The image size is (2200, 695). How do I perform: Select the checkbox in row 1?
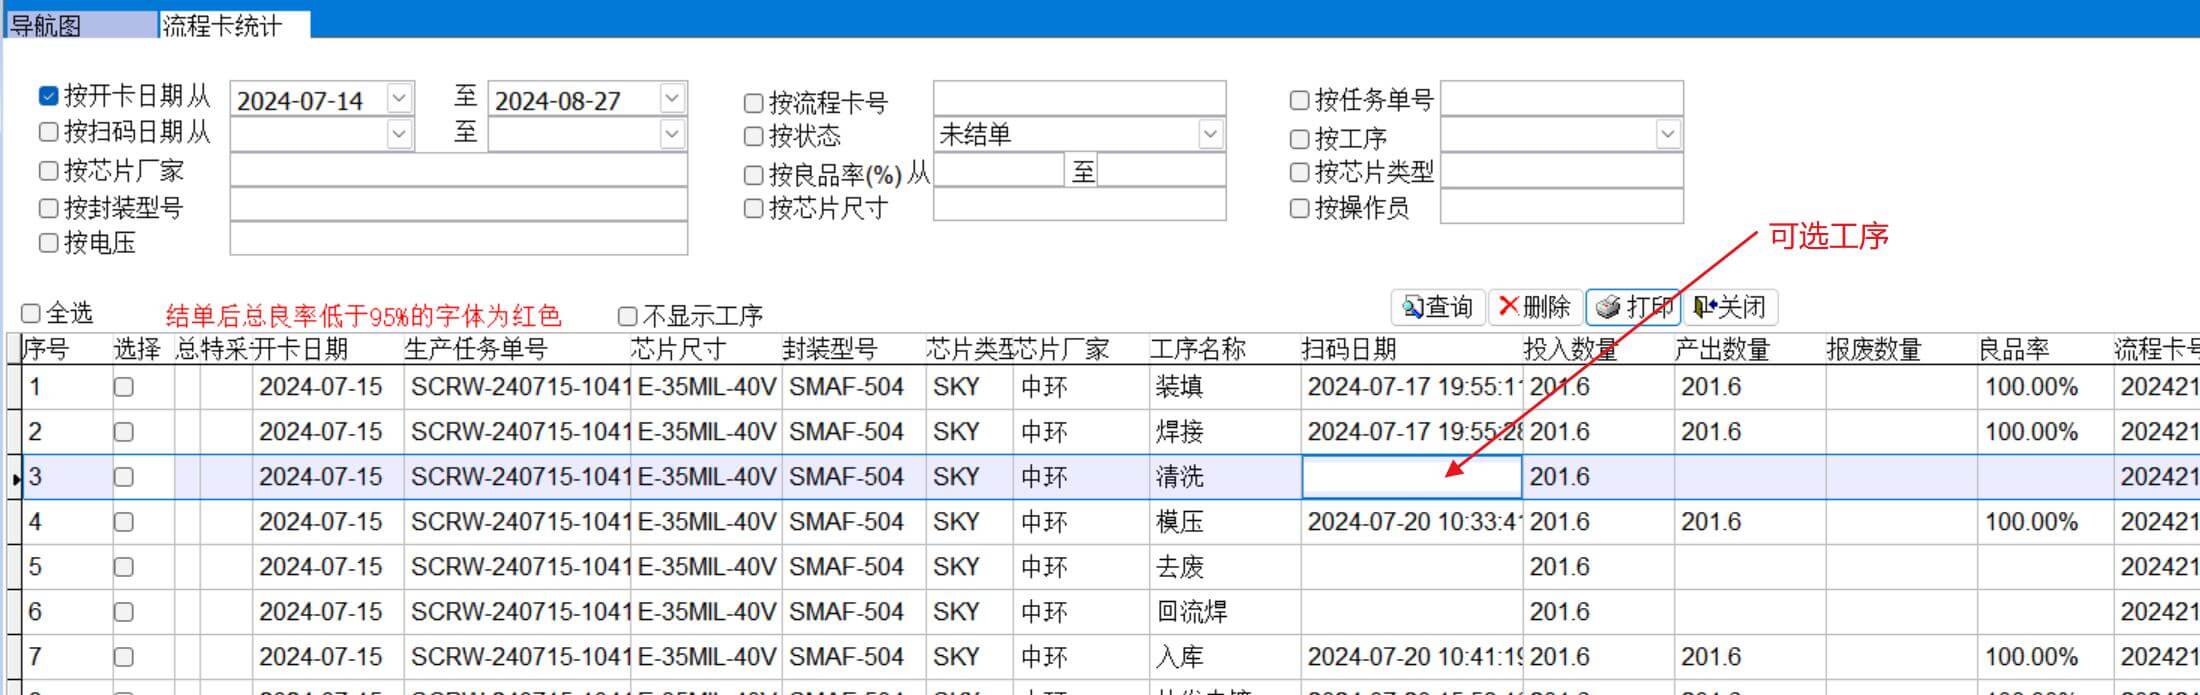[124, 387]
